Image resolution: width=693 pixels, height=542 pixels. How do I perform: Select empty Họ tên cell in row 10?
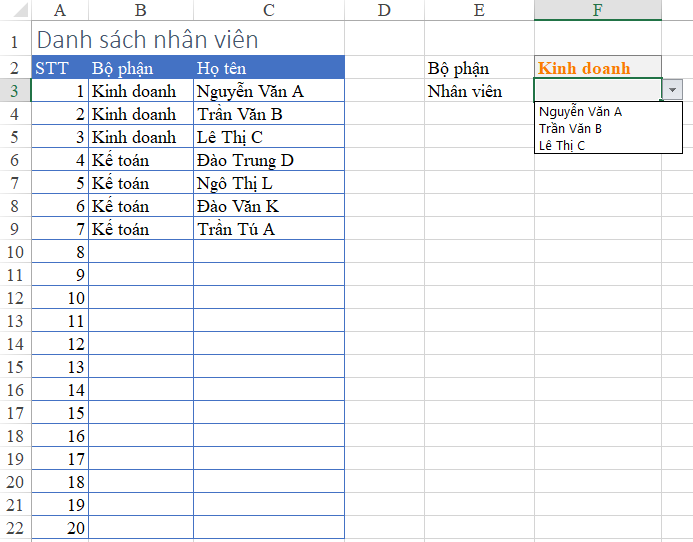tap(269, 252)
